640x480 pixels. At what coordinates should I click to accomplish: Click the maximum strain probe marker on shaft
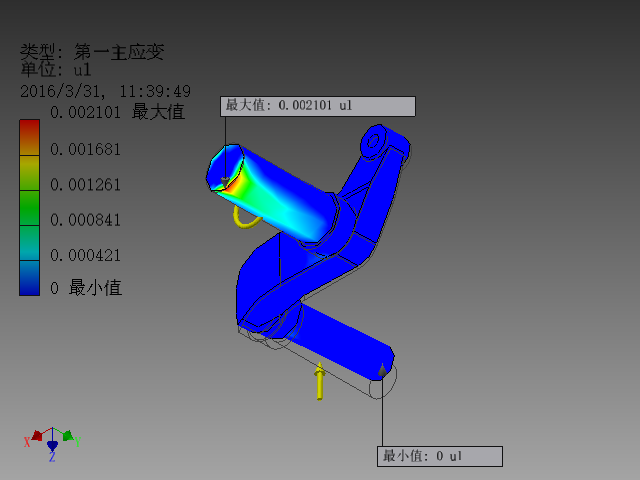(x=225, y=181)
